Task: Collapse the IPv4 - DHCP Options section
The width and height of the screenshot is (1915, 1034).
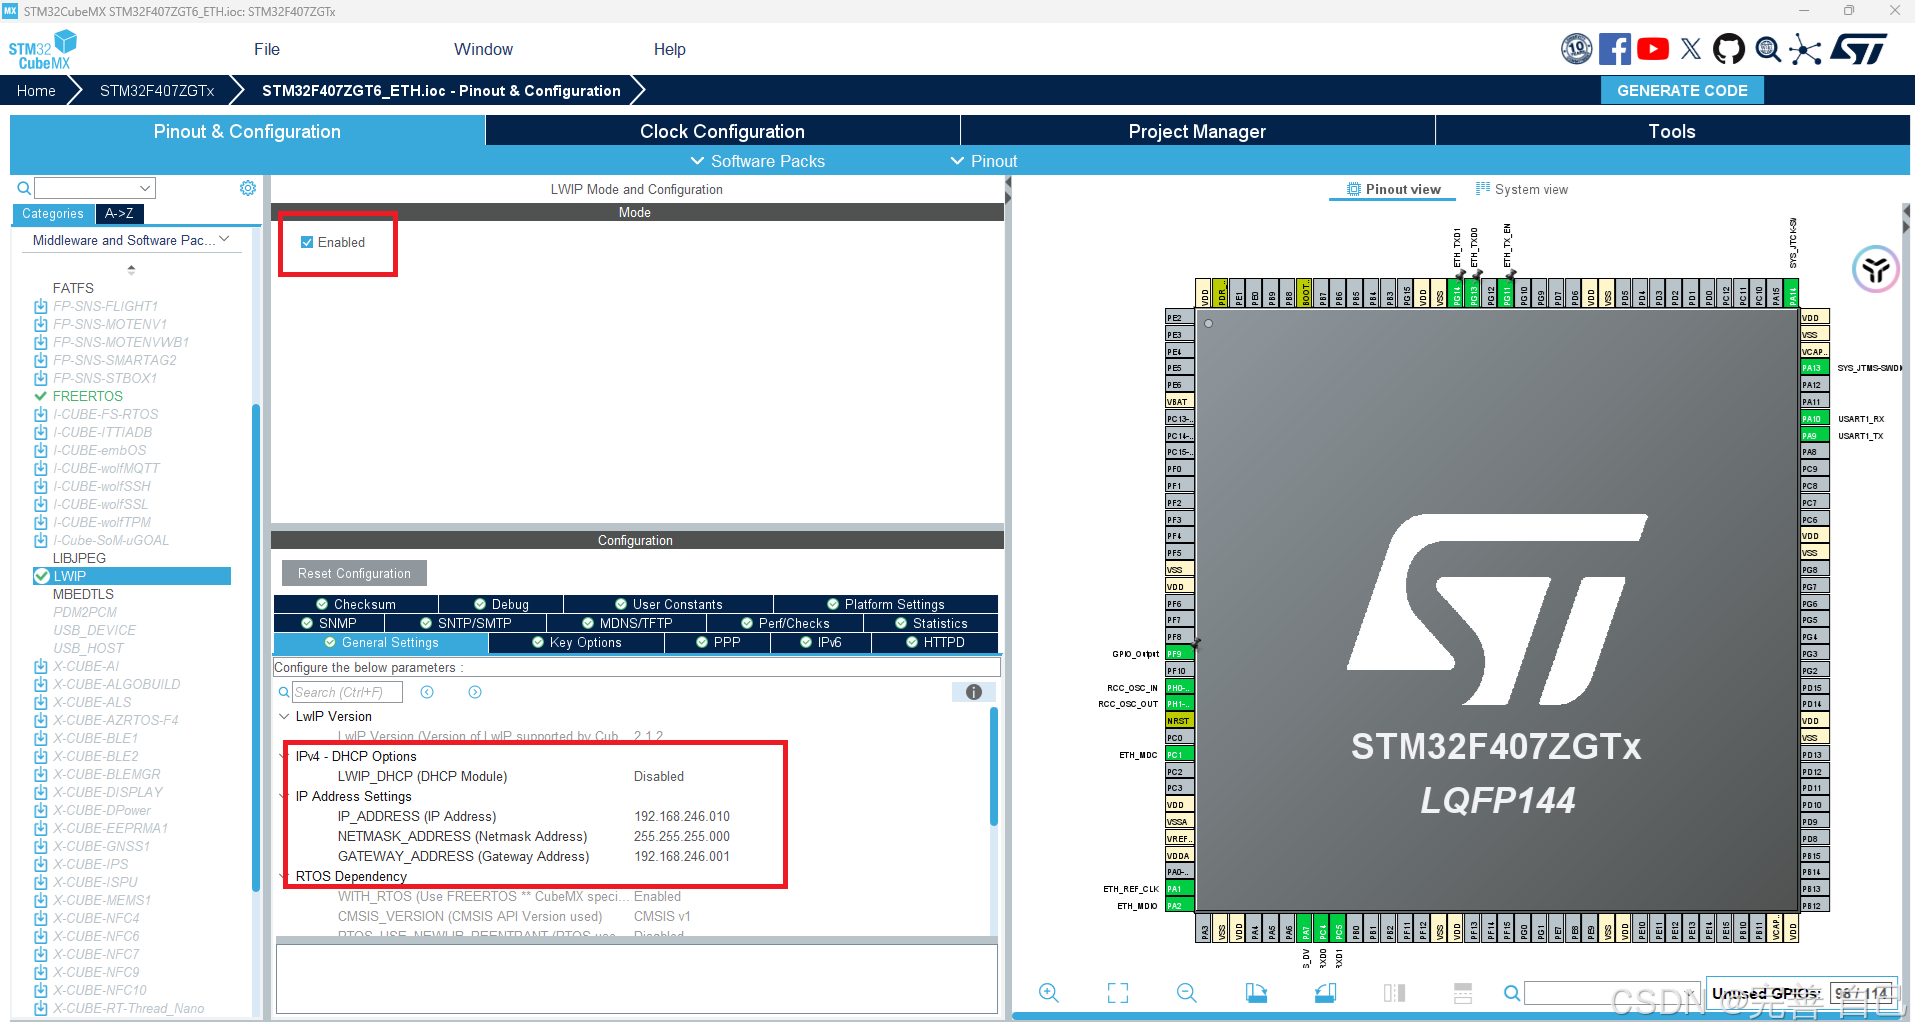Action: coord(284,756)
